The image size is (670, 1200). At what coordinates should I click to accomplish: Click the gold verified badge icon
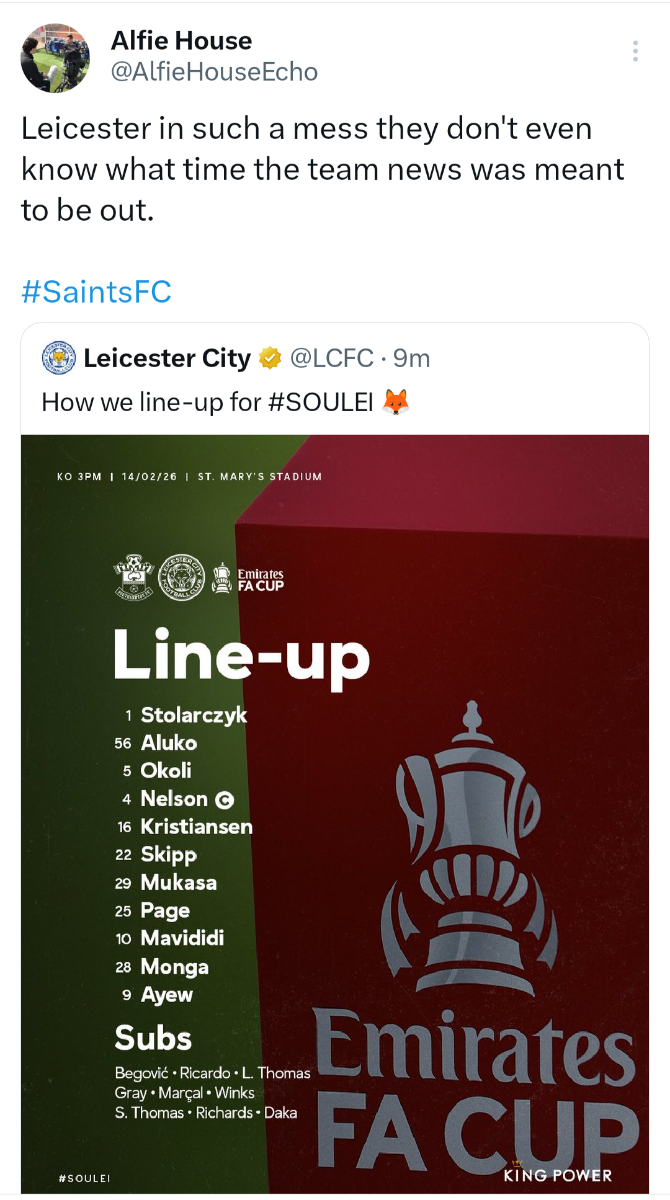pyautogui.click(x=269, y=358)
